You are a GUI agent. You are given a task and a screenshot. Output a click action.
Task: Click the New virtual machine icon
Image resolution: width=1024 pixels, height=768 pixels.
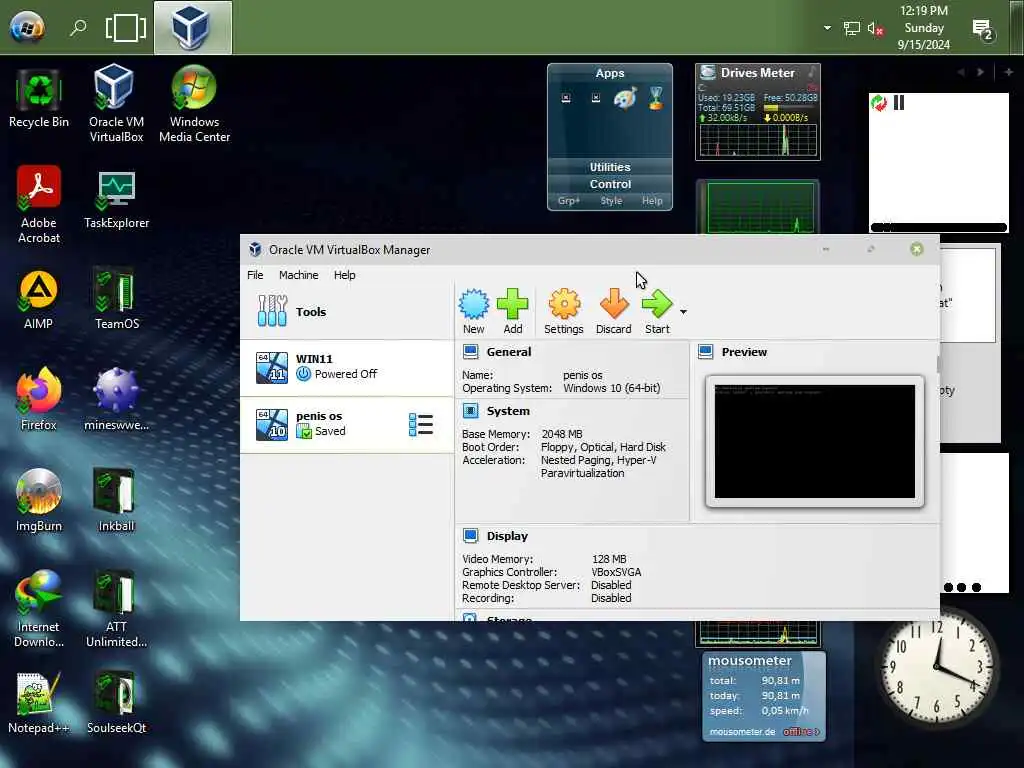[x=473, y=312]
